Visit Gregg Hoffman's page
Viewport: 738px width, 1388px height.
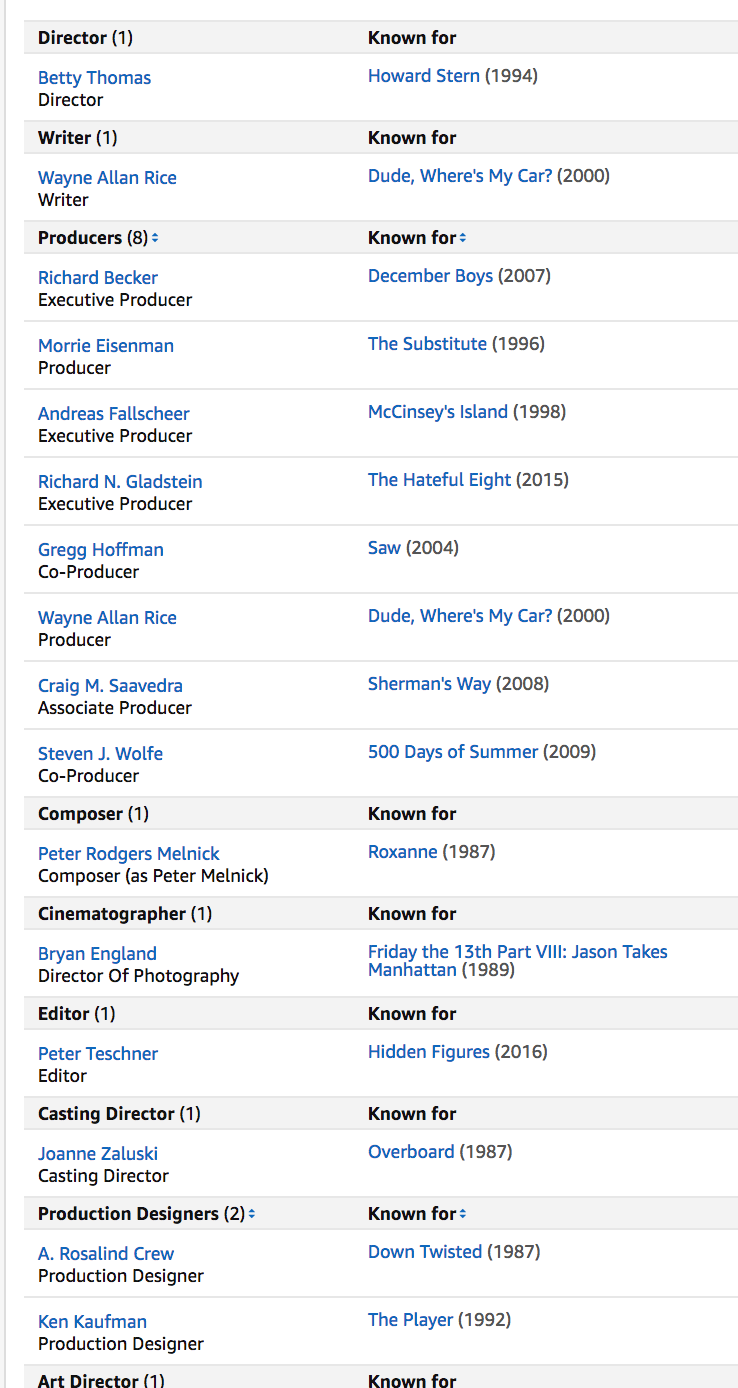100,550
